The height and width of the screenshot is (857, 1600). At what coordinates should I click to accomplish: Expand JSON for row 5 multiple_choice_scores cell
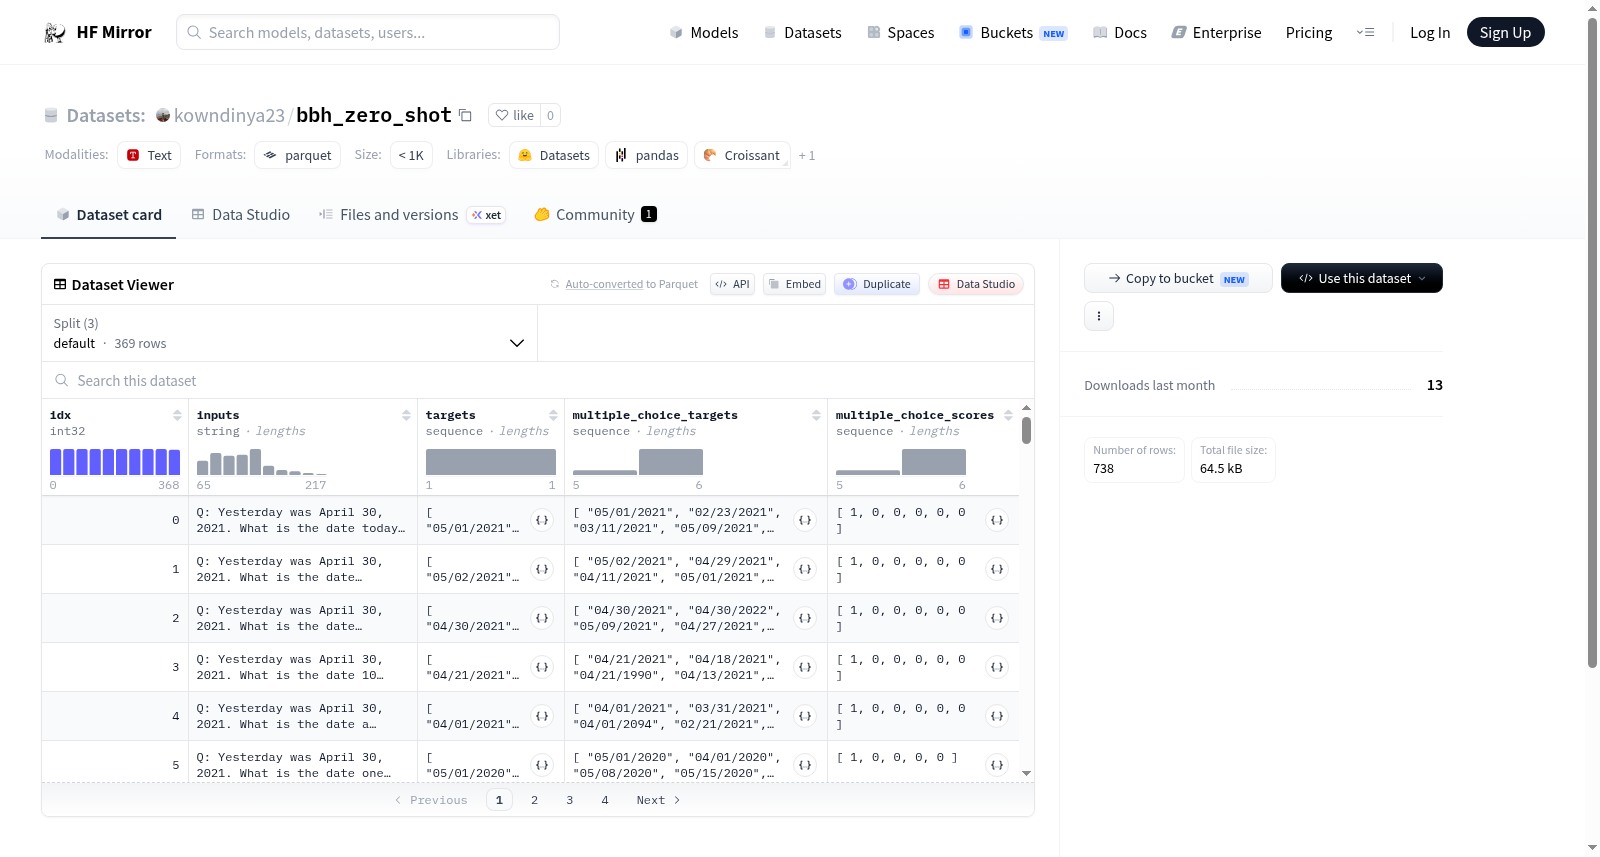click(x=997, y=765)
